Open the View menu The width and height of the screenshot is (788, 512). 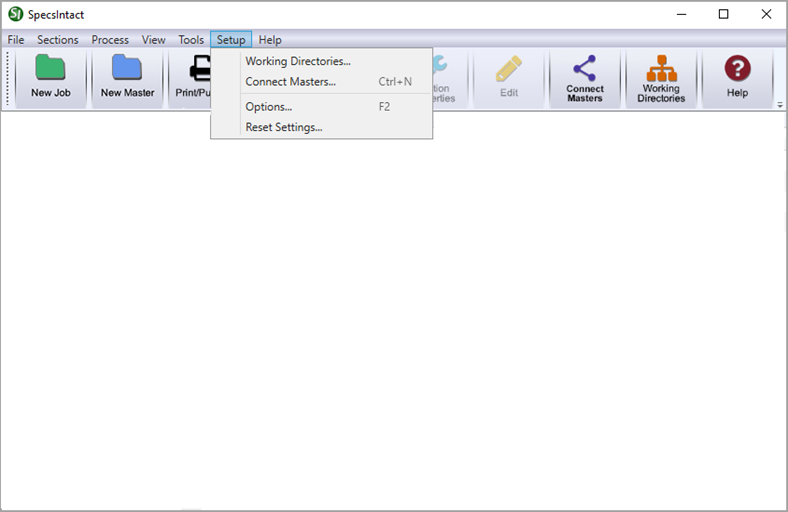click(x=153, y=40)
